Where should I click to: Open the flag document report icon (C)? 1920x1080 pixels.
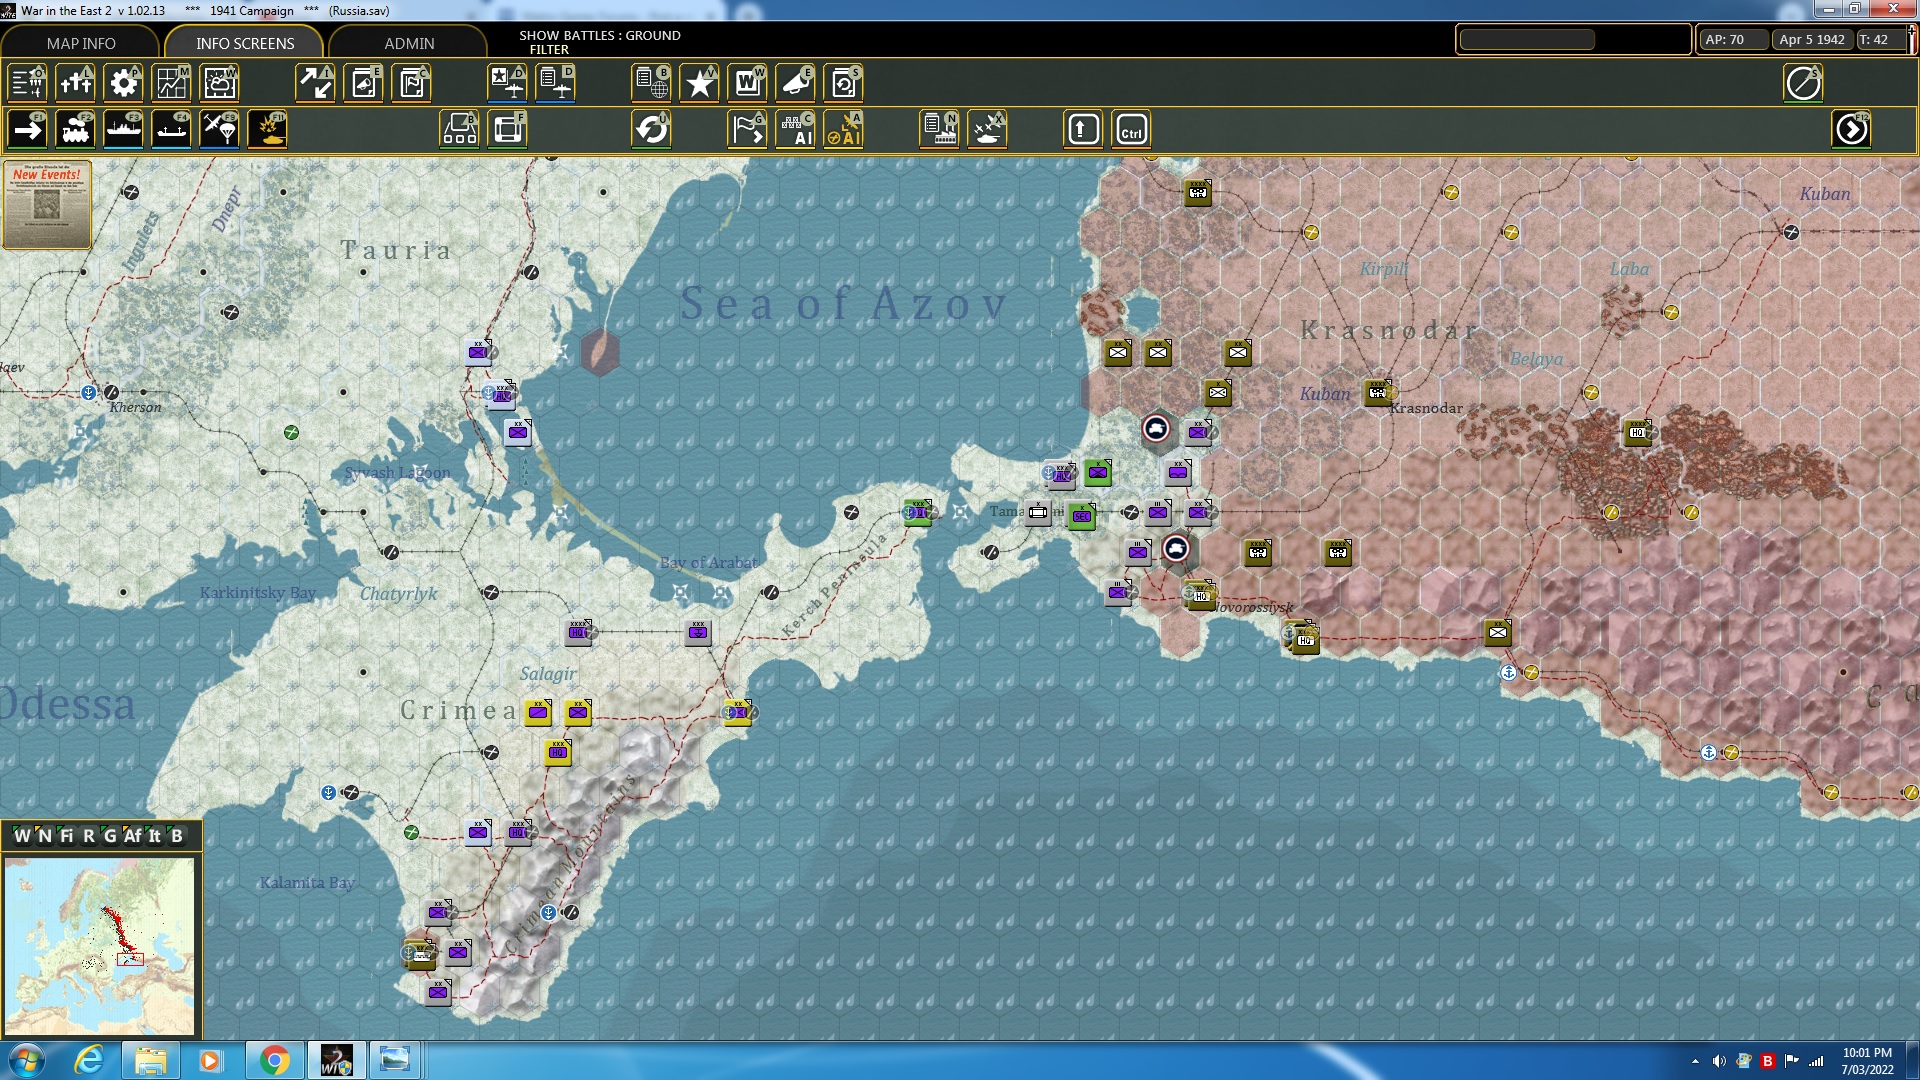click(412, 83)
